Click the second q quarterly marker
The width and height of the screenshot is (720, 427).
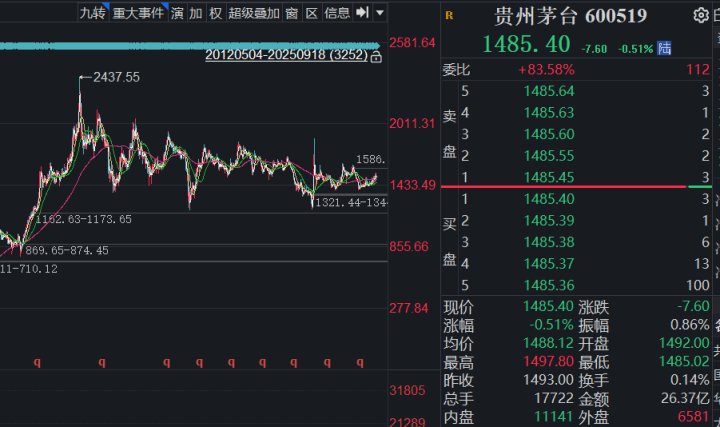pyautogui.click(x=102, y=362)
